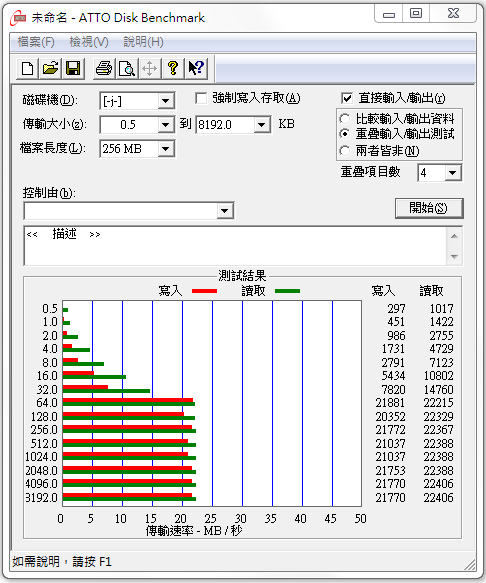This screenshot has width=486, height=583.
Task: Open the 檢視(V) menu
Action: [x=89, y=42]
